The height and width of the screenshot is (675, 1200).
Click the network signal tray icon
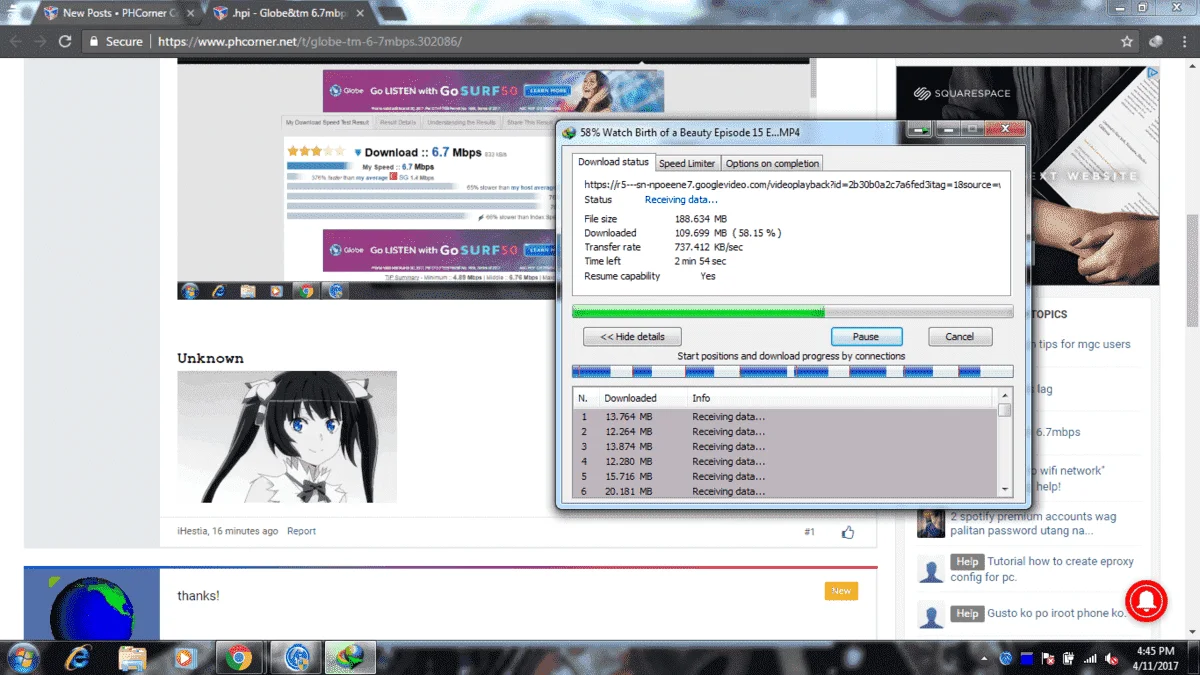click(x=1090, y=659)
